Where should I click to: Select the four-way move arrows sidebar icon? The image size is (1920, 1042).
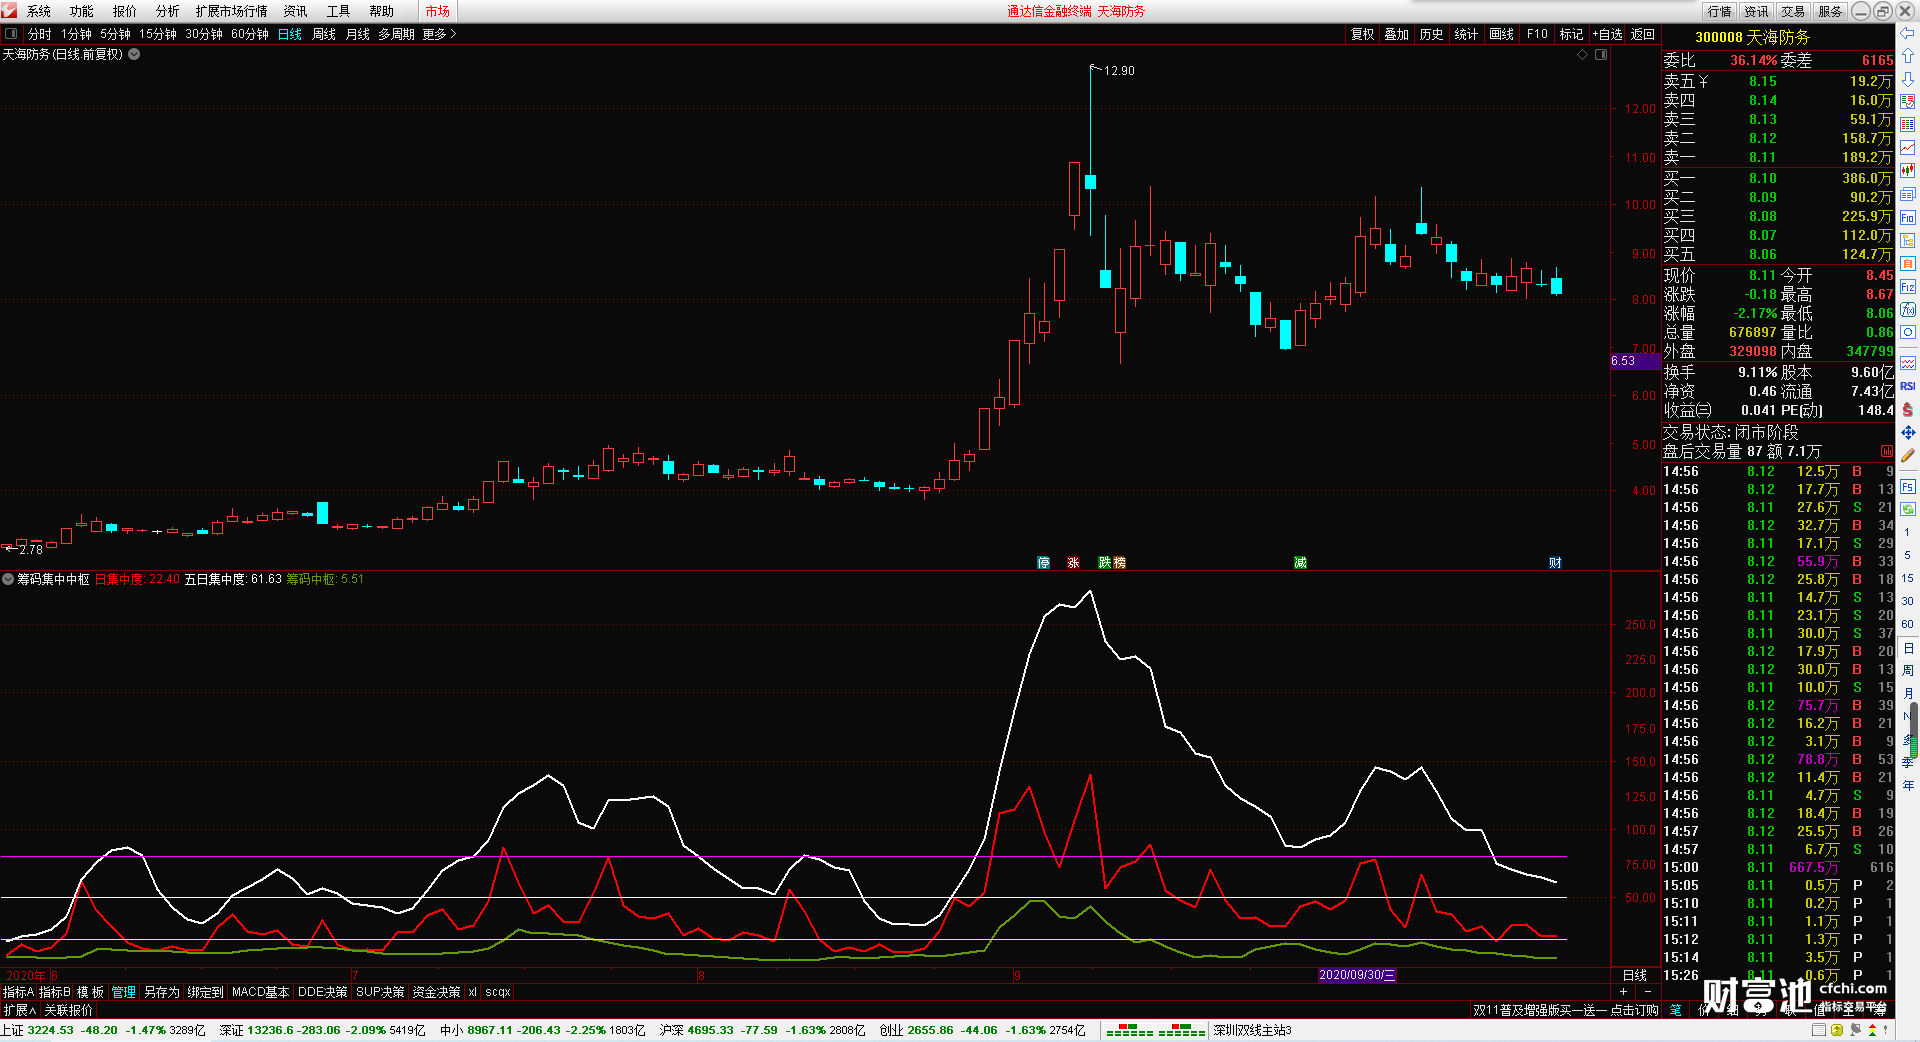(x=1908, y=432)
